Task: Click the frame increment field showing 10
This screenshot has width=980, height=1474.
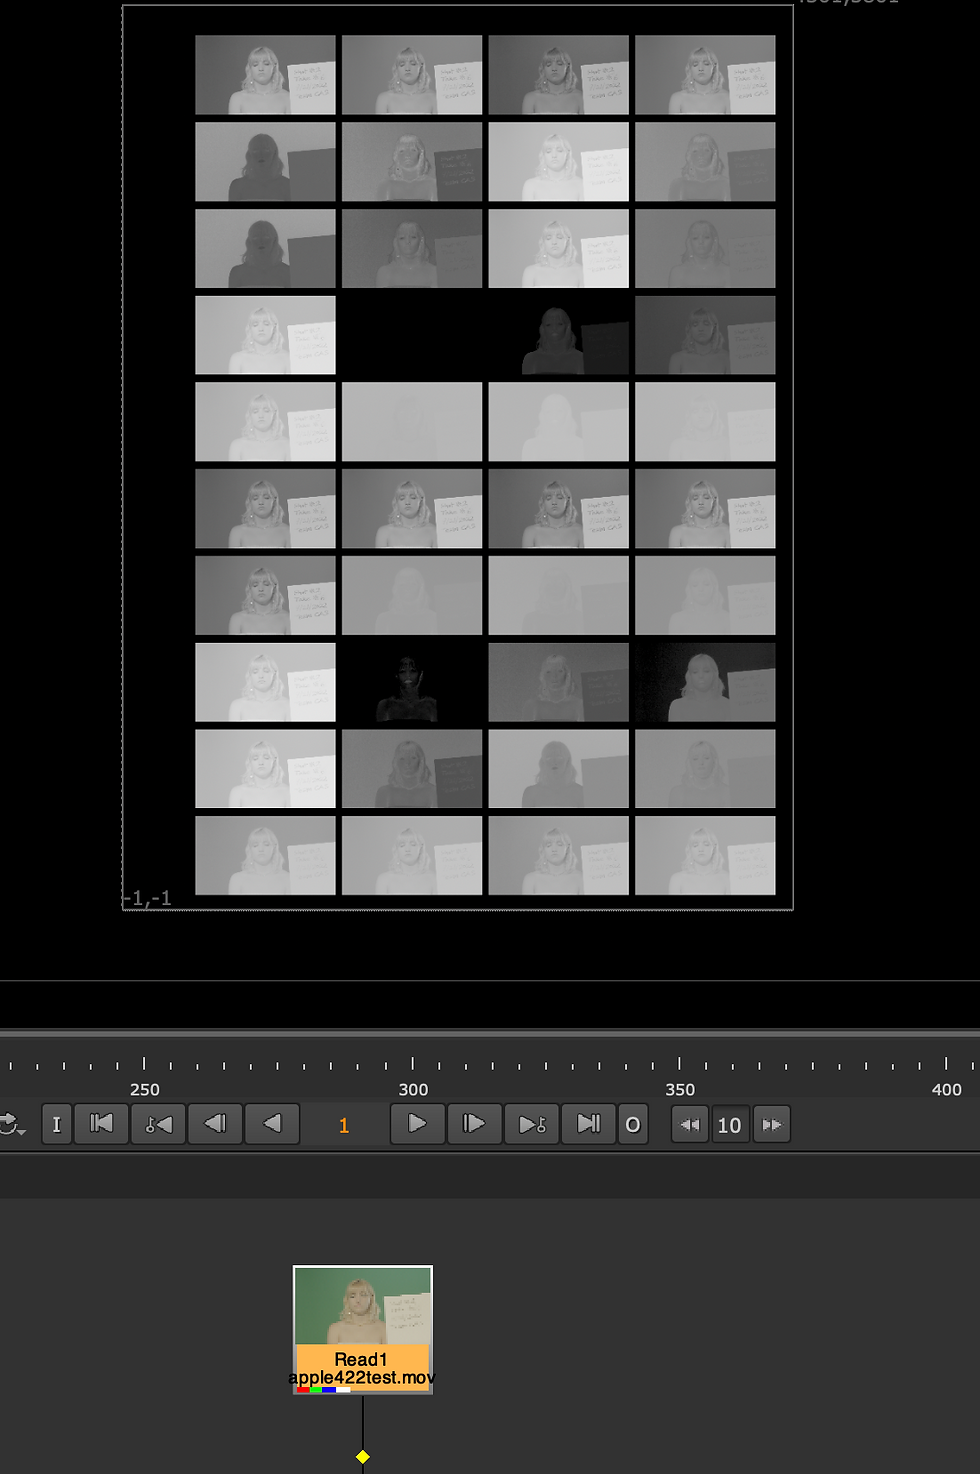Action: (730, 1125)
